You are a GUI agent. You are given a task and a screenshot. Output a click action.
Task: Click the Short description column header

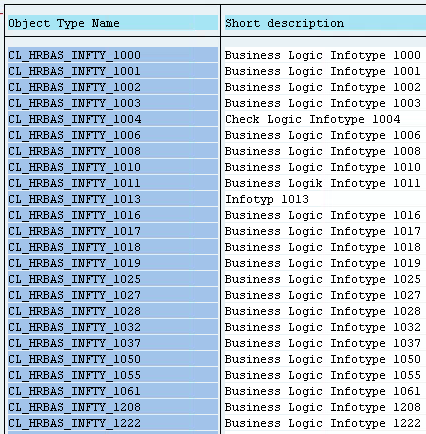pyautogui.click(x=325, y=23)
